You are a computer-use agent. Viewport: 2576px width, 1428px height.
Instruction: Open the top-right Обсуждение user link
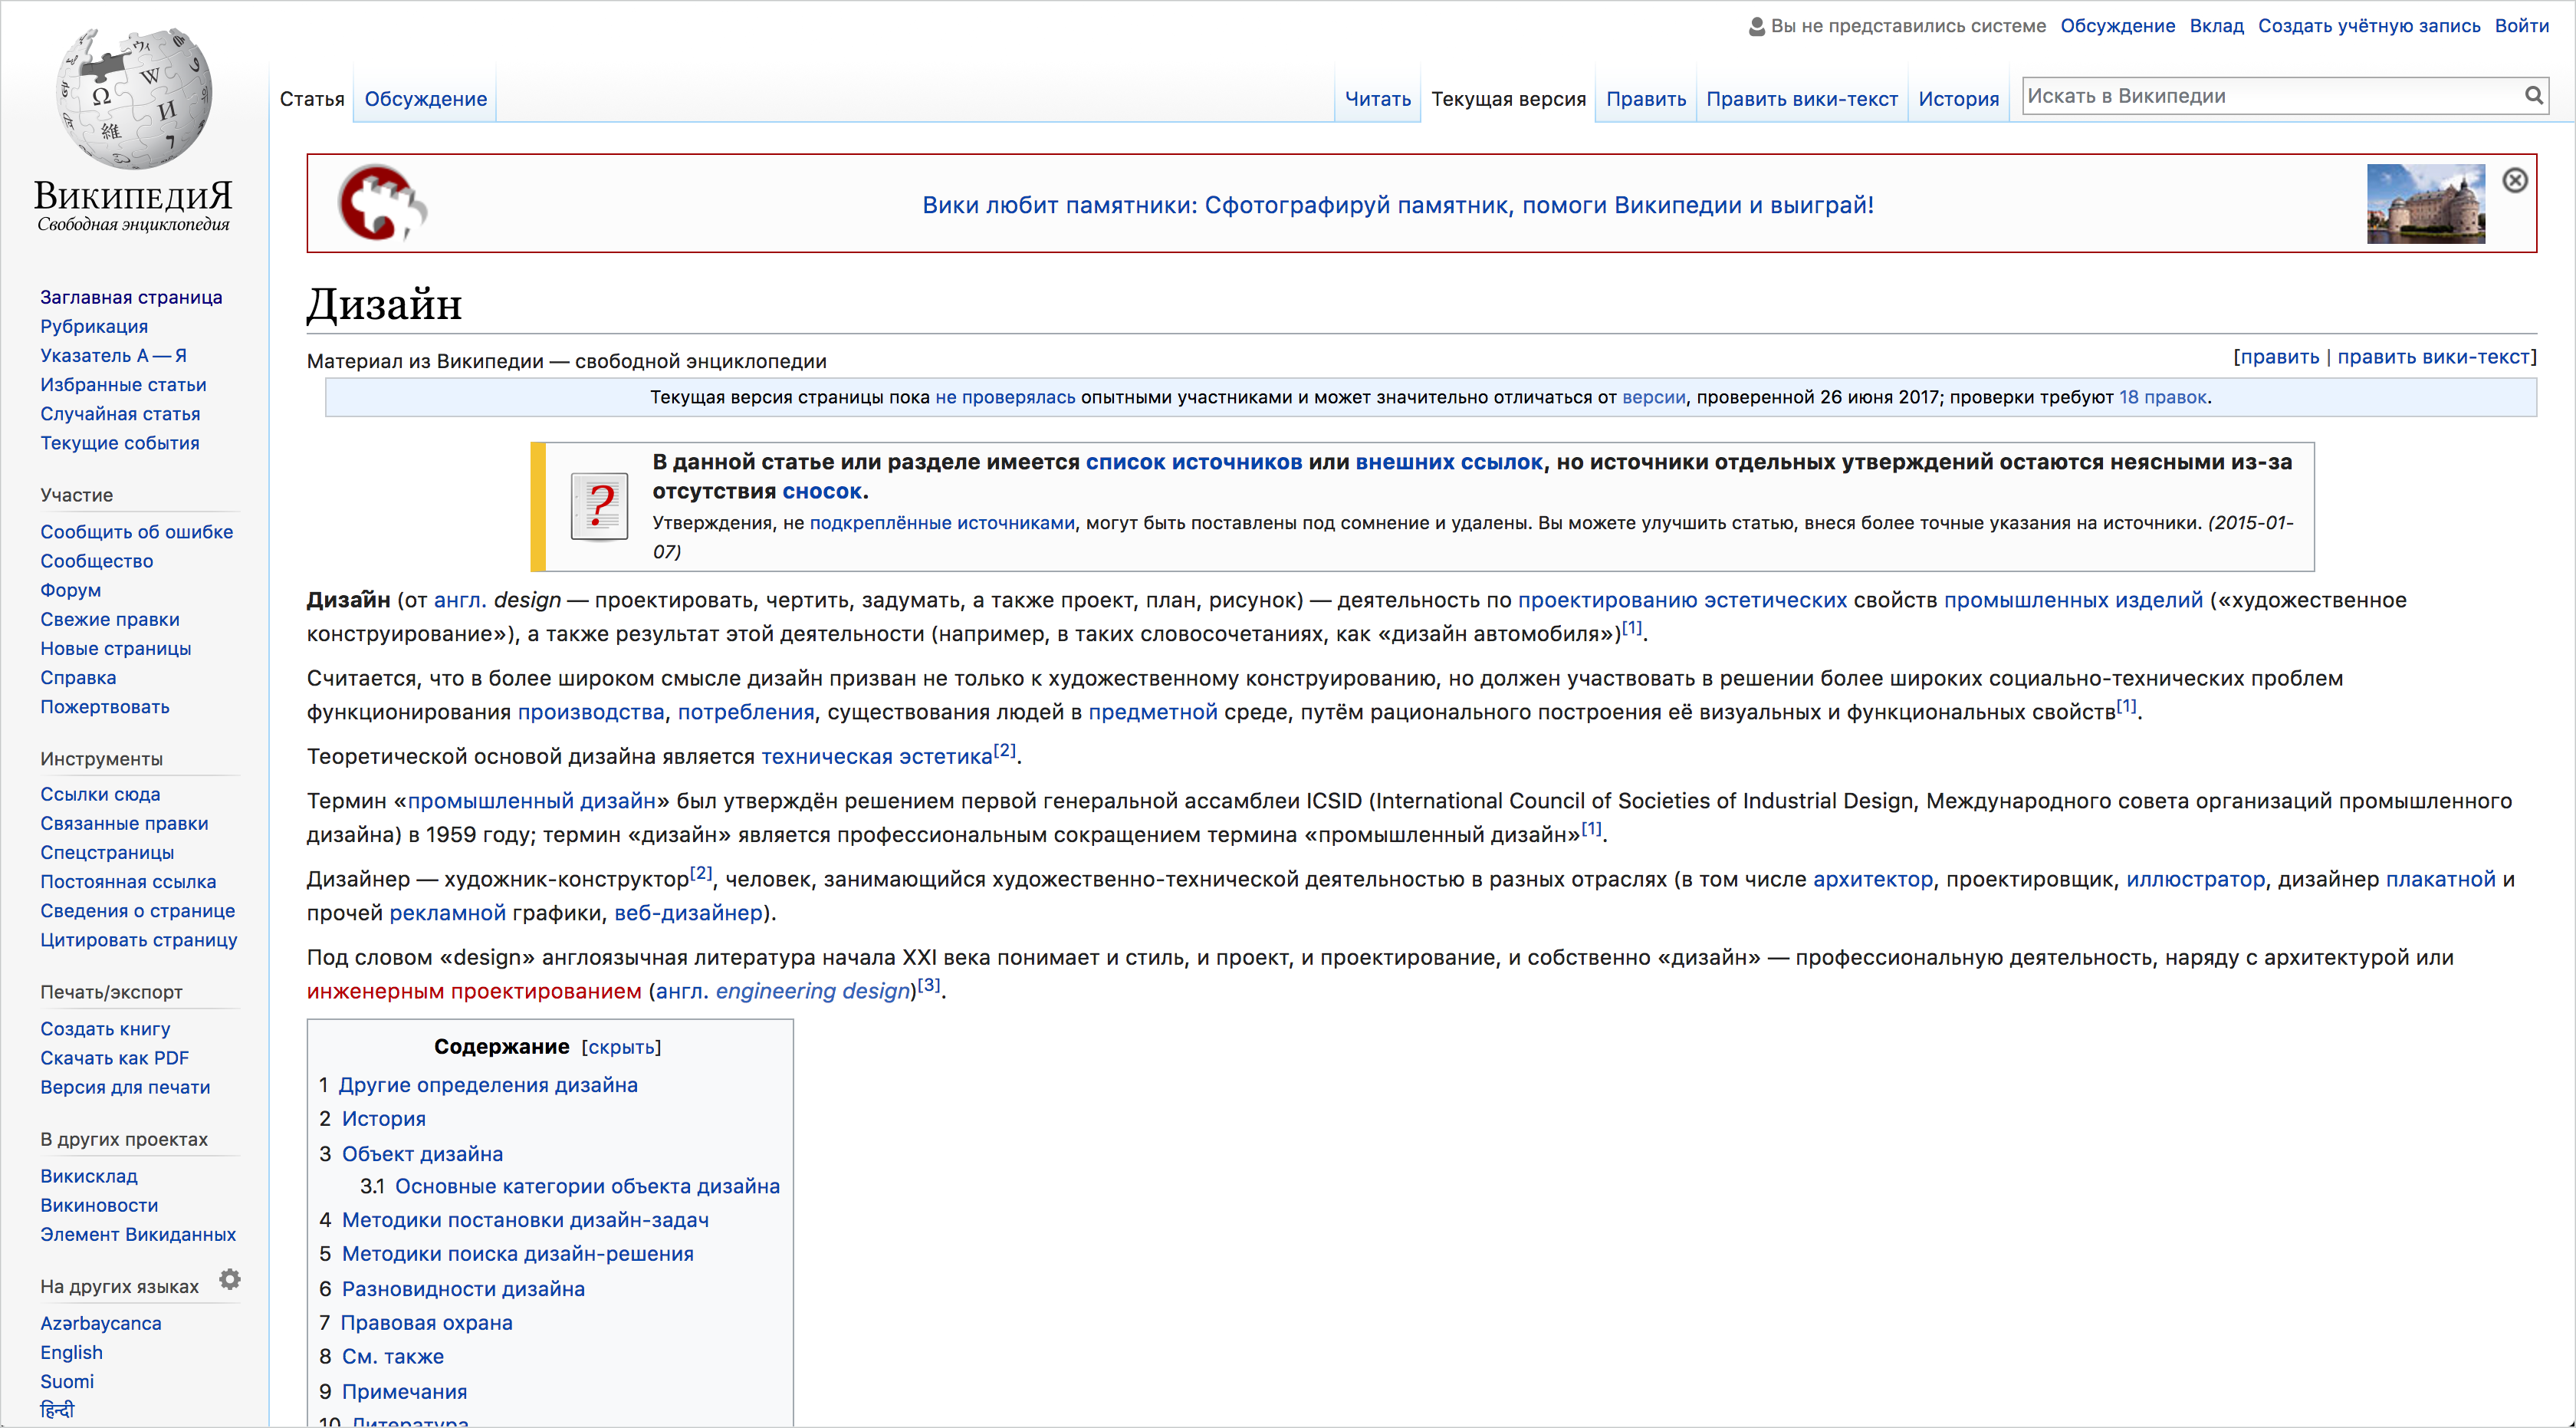[x=2117, y=26]
